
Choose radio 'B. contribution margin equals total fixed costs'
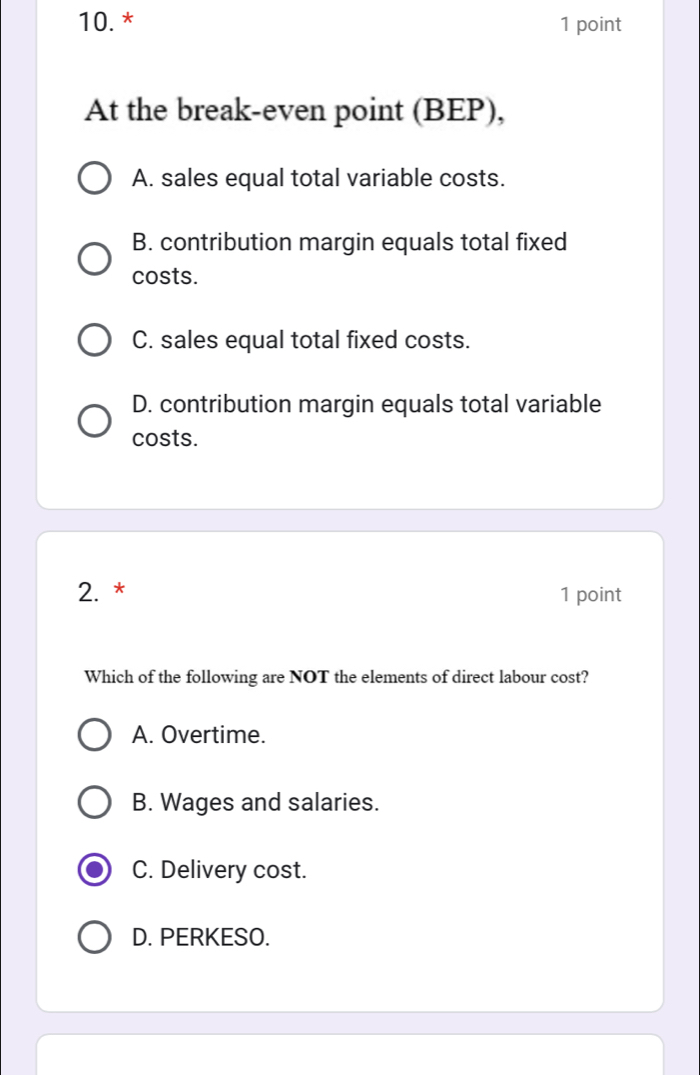[95, 259]
